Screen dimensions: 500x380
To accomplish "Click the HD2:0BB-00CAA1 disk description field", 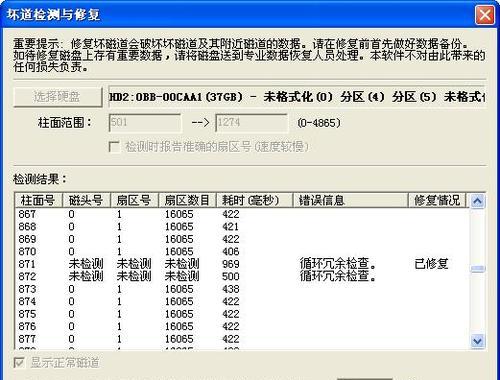I will (297, 97).
